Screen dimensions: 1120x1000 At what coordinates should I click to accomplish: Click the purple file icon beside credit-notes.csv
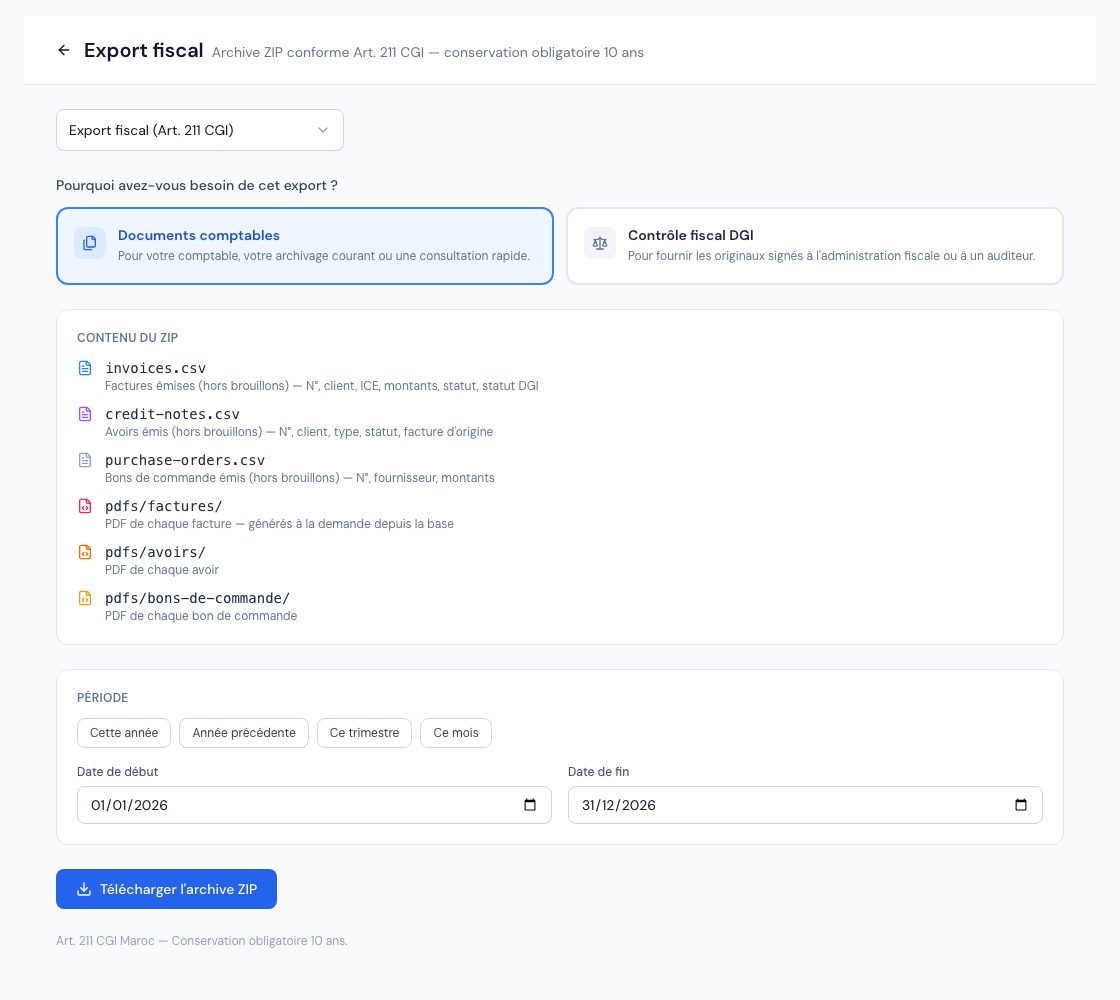coord(85,414)
